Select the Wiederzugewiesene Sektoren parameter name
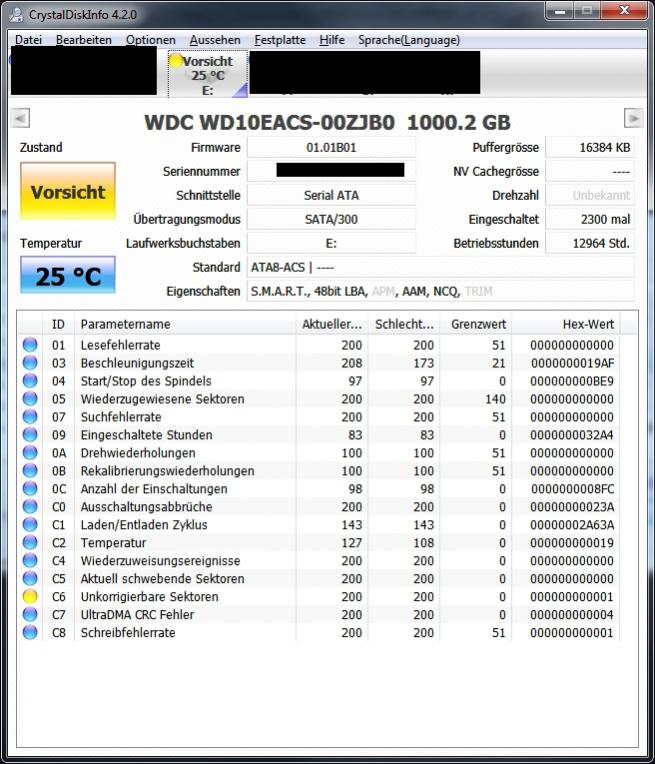The height and width of the screenshot is (764, 655). [162, 399]
